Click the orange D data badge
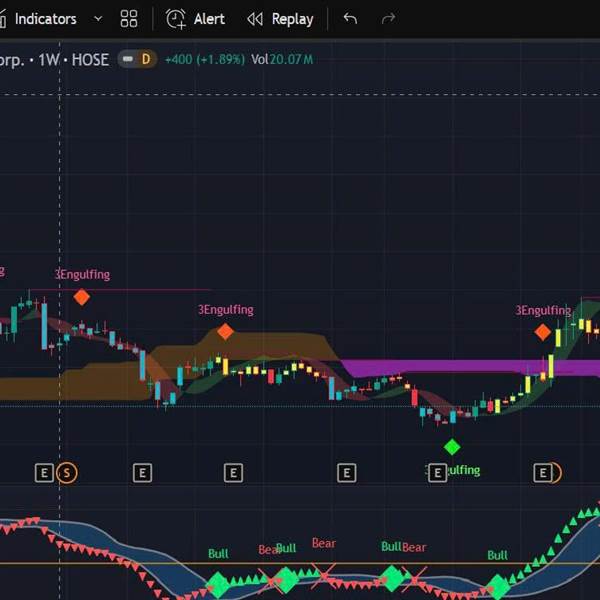The image size is (600, 600). 146,59
